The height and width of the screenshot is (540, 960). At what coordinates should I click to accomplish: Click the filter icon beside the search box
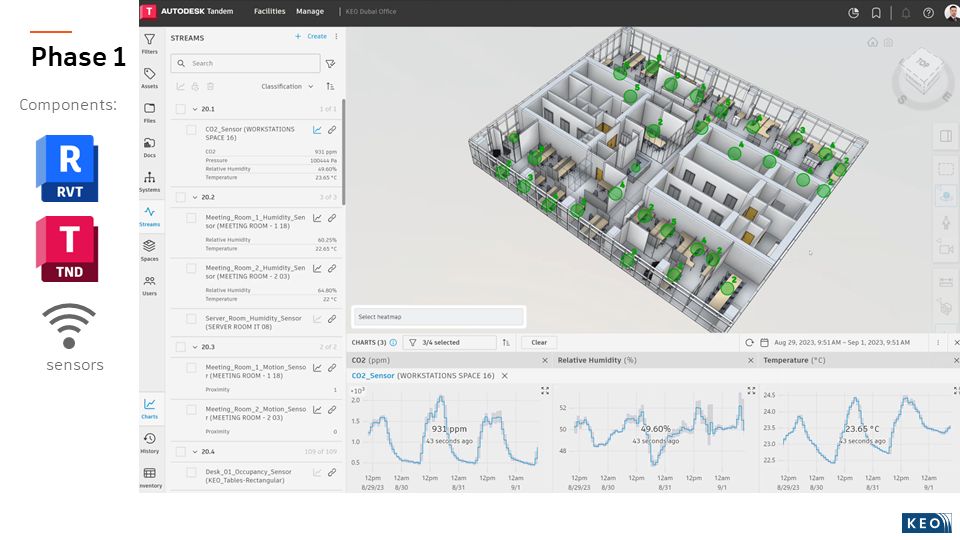click(331, 64)
